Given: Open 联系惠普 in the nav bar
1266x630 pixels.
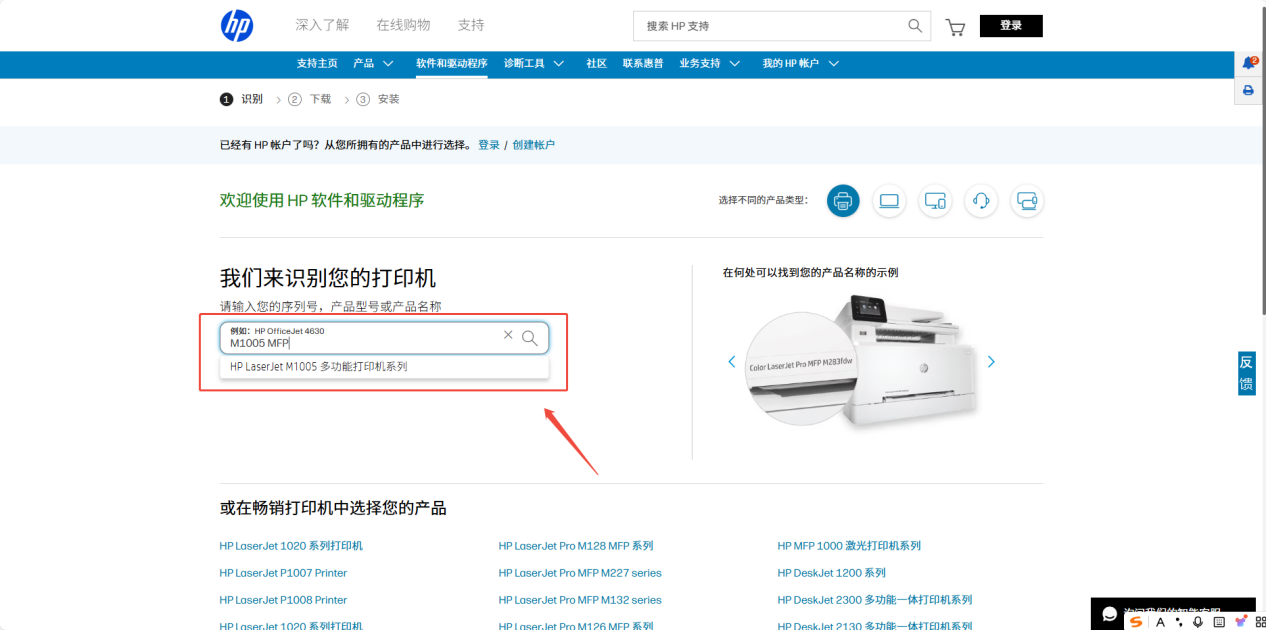Looking at the screenshot, I should point(643,63).
